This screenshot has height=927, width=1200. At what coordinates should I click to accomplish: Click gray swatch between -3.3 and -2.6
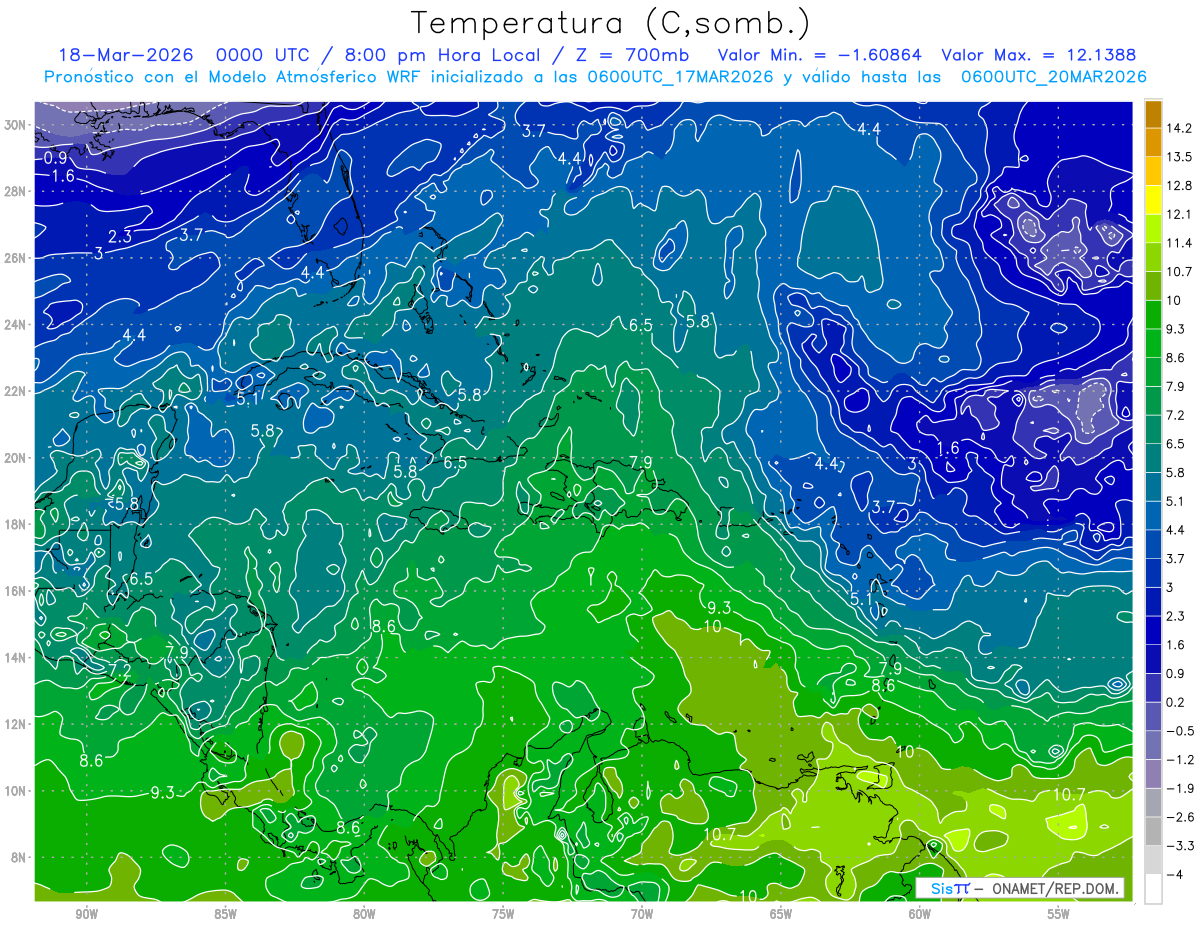[1153, 832]
